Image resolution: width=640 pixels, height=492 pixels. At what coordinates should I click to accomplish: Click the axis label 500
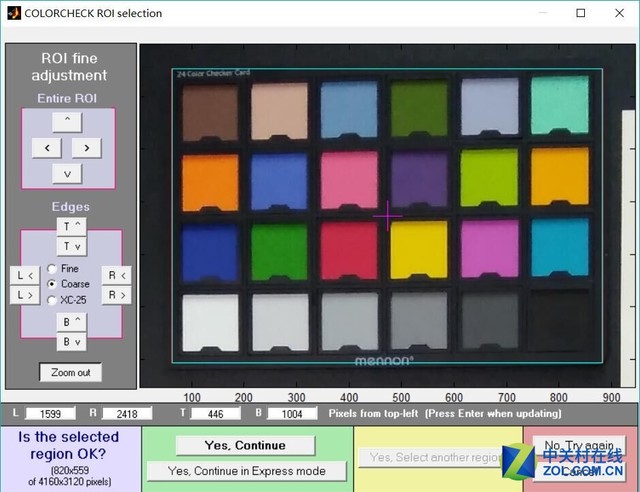point(401,398)
